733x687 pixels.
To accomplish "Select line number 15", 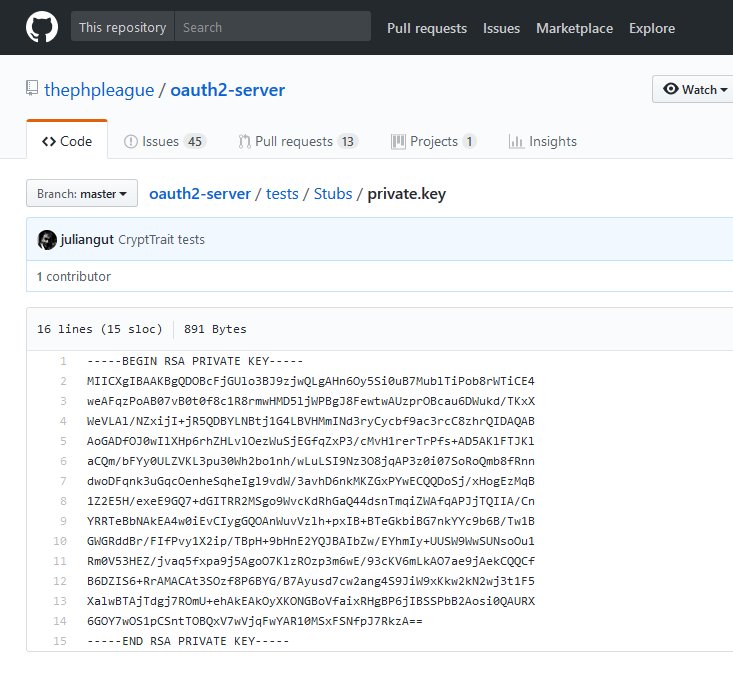I will (60, 641).
